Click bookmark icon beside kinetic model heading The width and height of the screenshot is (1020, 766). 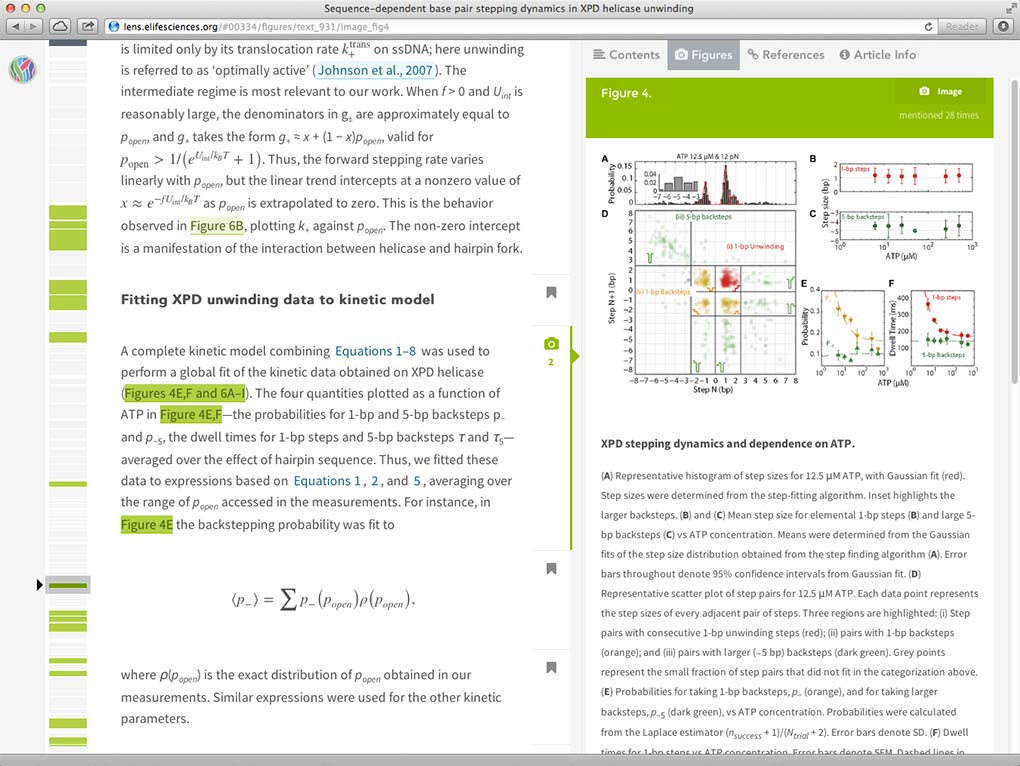click(551, 293)
